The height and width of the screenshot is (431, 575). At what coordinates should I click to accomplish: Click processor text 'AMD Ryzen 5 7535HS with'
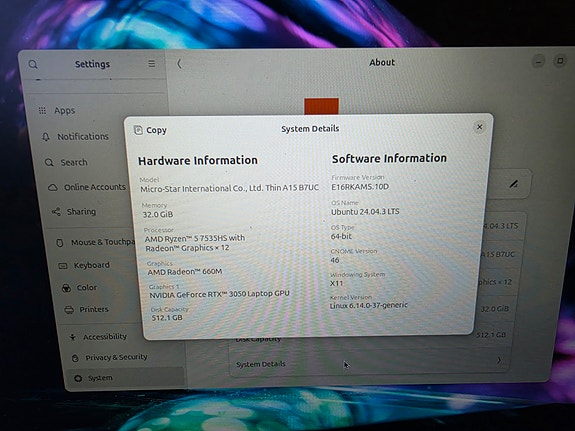pos(195,238)
